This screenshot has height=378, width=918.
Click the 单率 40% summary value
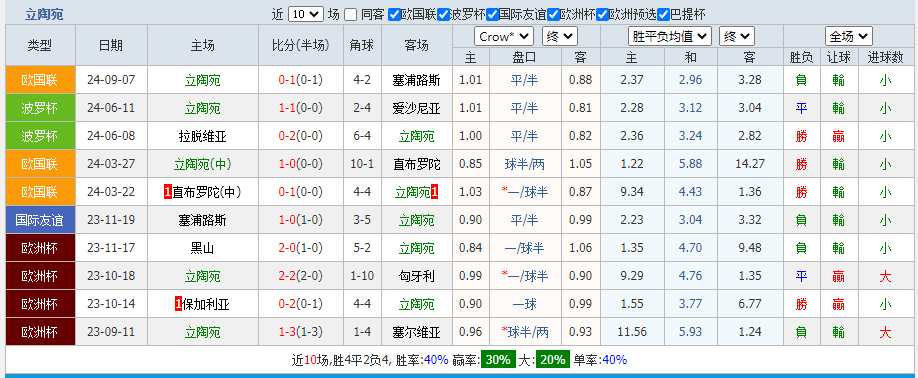coord(615,360)
